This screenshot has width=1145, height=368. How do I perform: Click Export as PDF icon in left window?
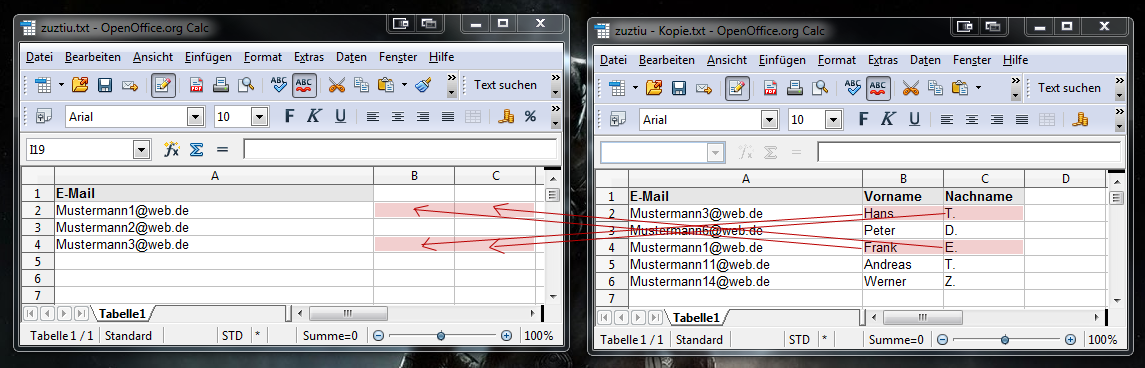pos(196,85)
